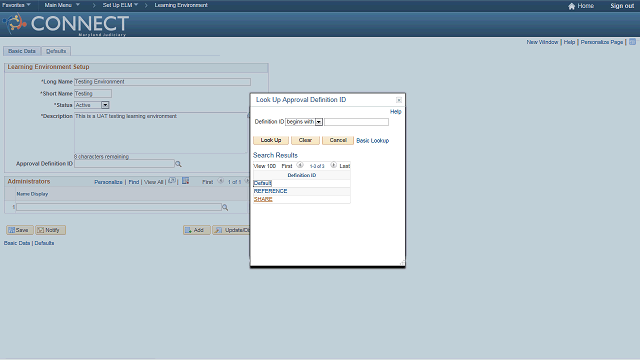Open Approval Definition ID lookup magnifier
The width and height of the screenshot is (640, 360).
(178, 164)
